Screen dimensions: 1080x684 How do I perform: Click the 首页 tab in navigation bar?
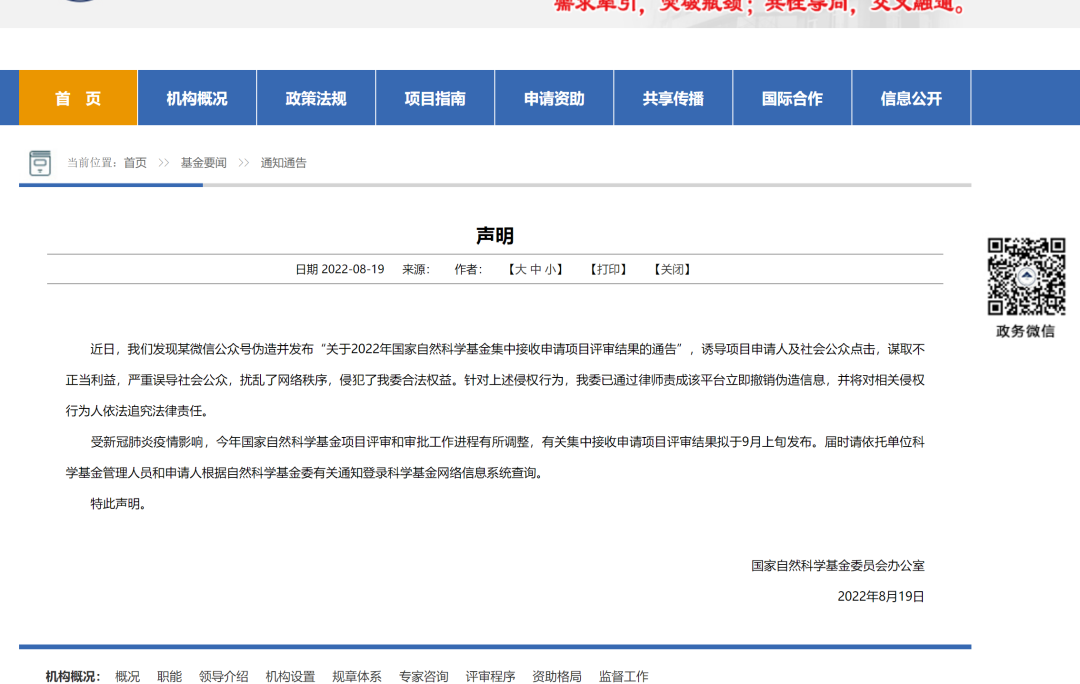click(78, 98)
